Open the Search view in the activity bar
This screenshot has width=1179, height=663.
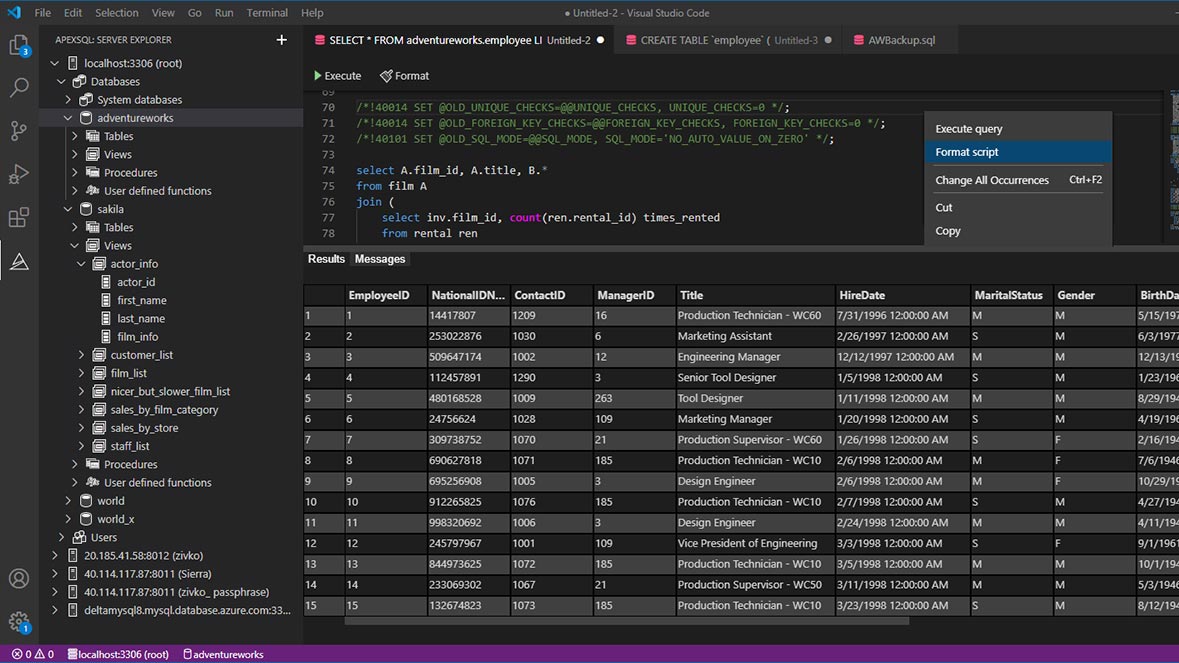(21, 88)
